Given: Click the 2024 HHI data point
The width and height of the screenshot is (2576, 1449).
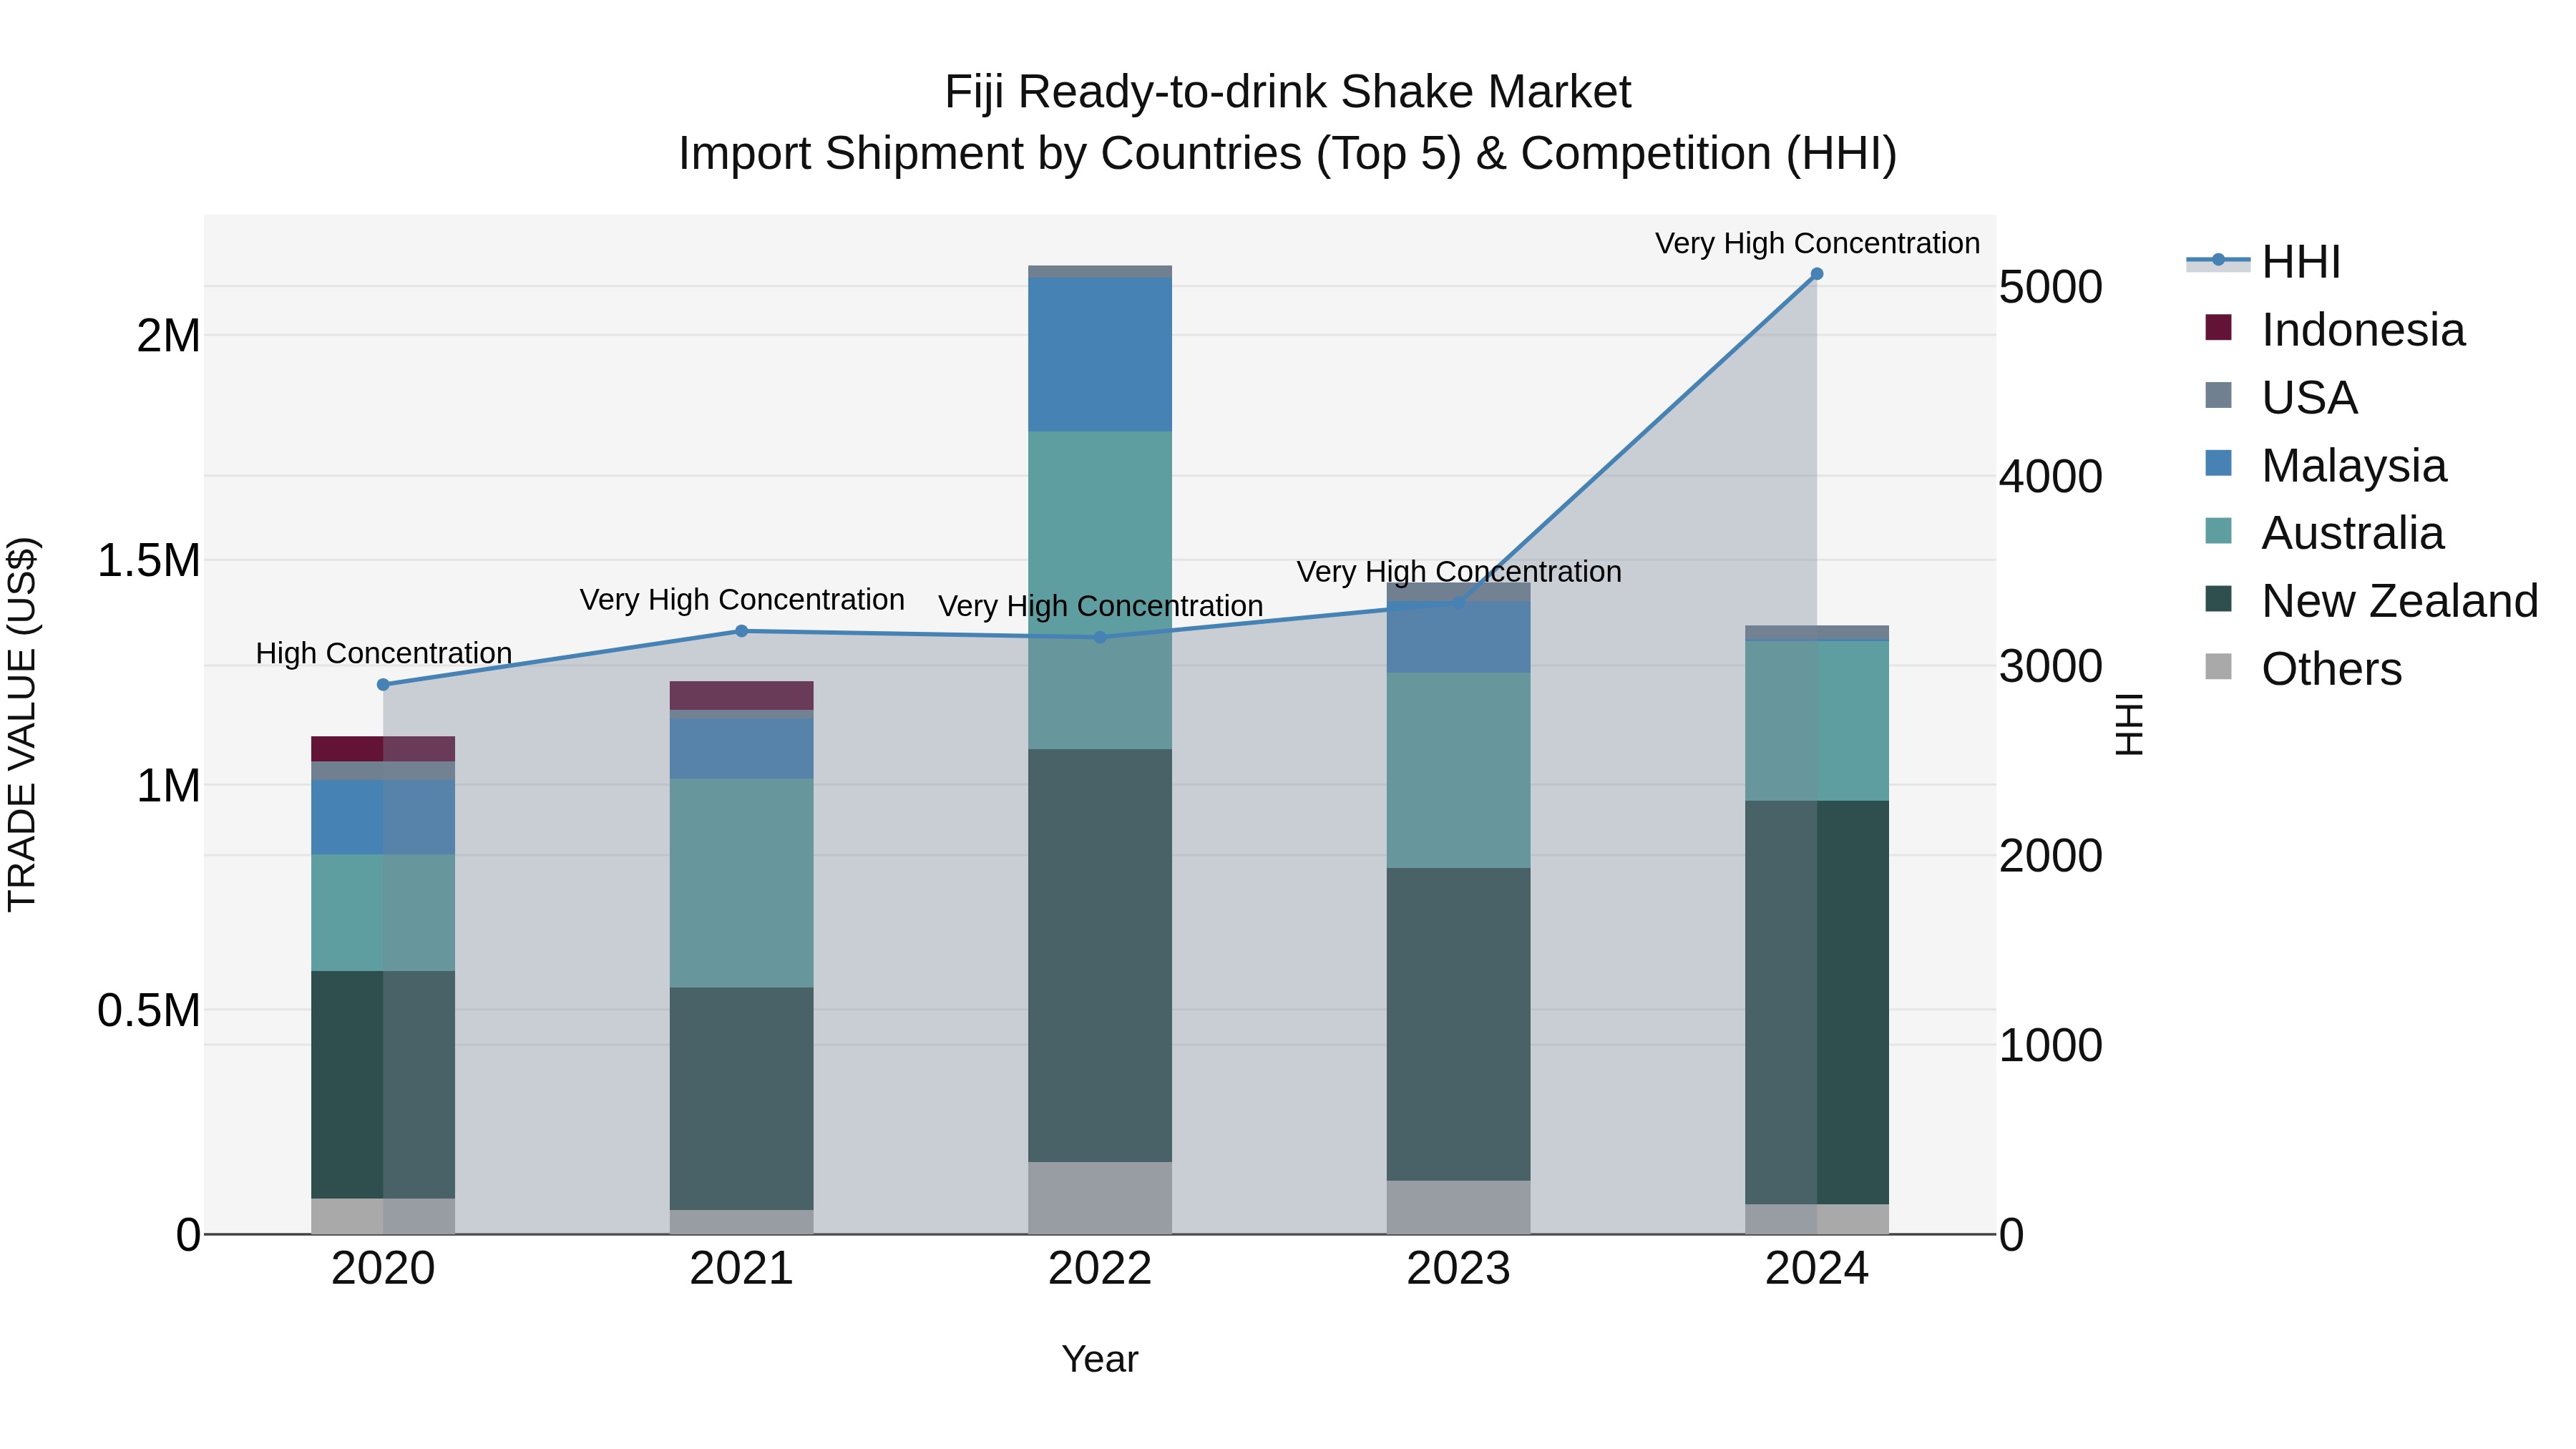Looking at the screenshot, I should pyautogui.click(x=1817, y=274).
